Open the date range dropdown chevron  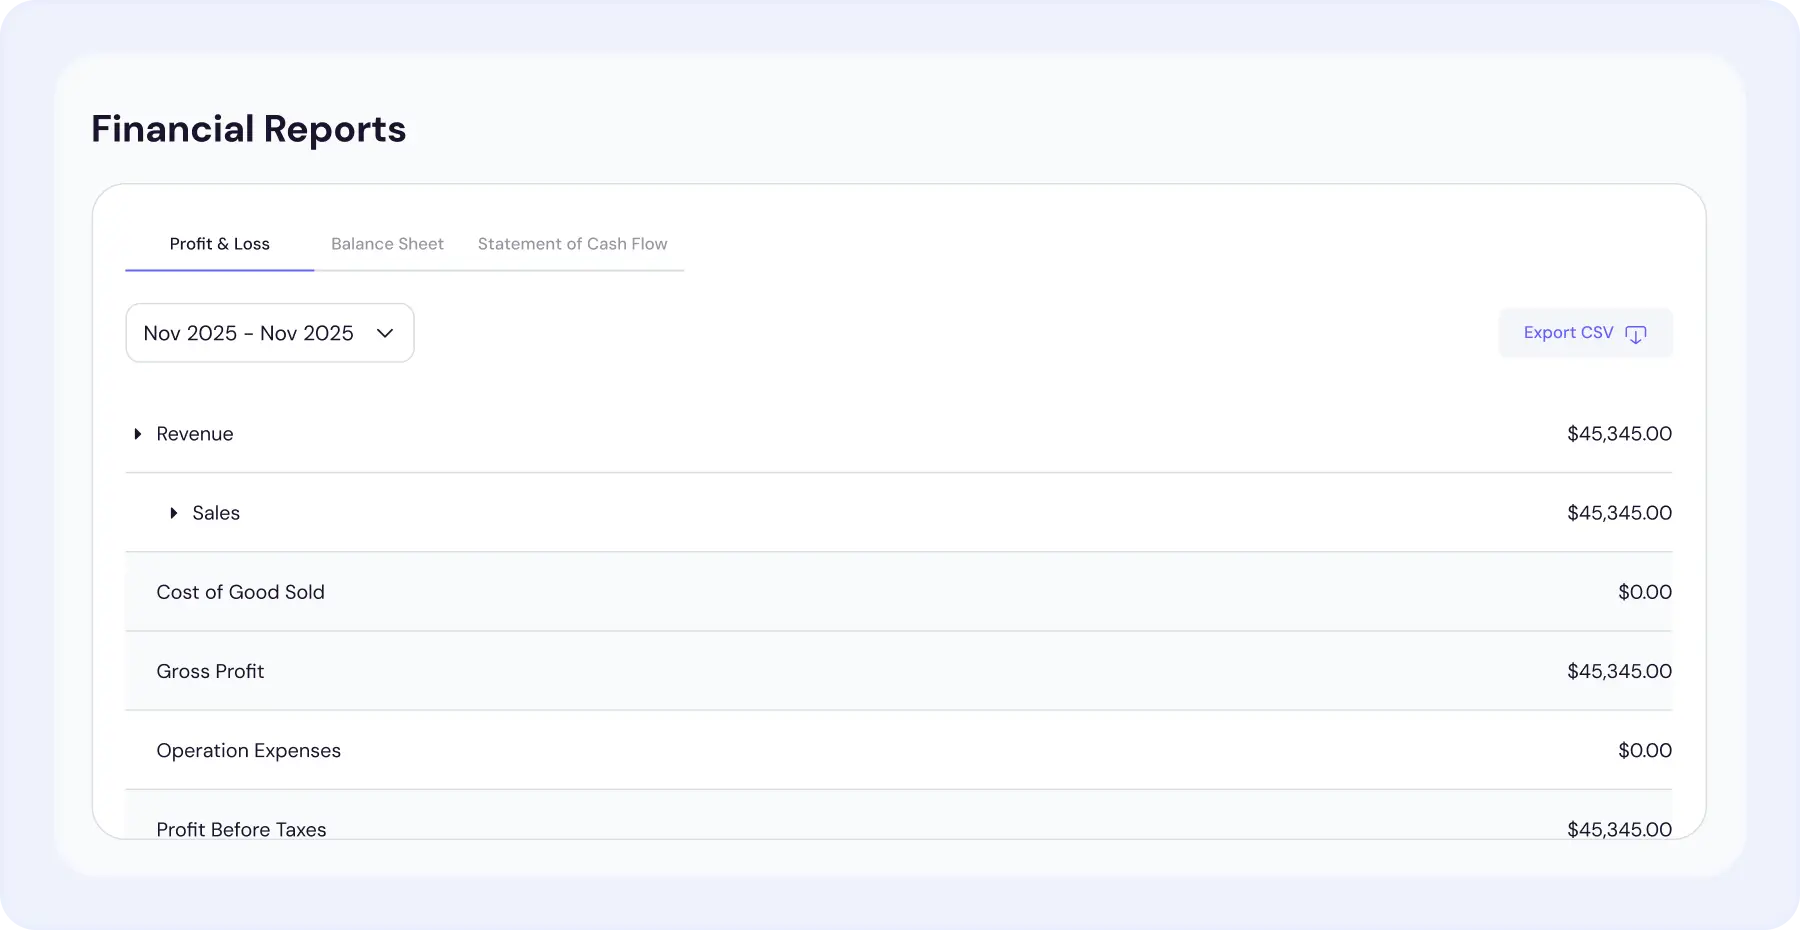click(x=386, y=333)
